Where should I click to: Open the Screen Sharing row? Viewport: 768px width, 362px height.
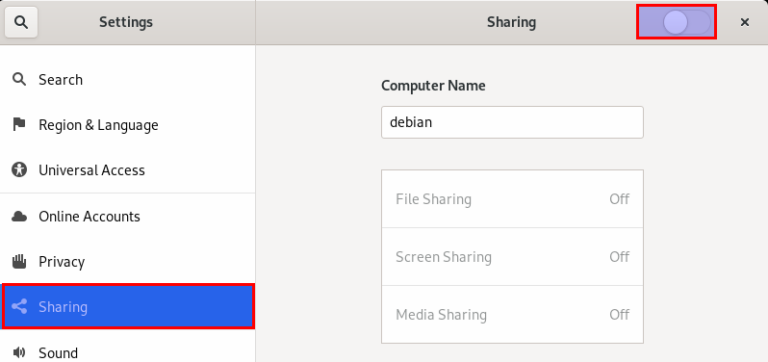point(512,257)
